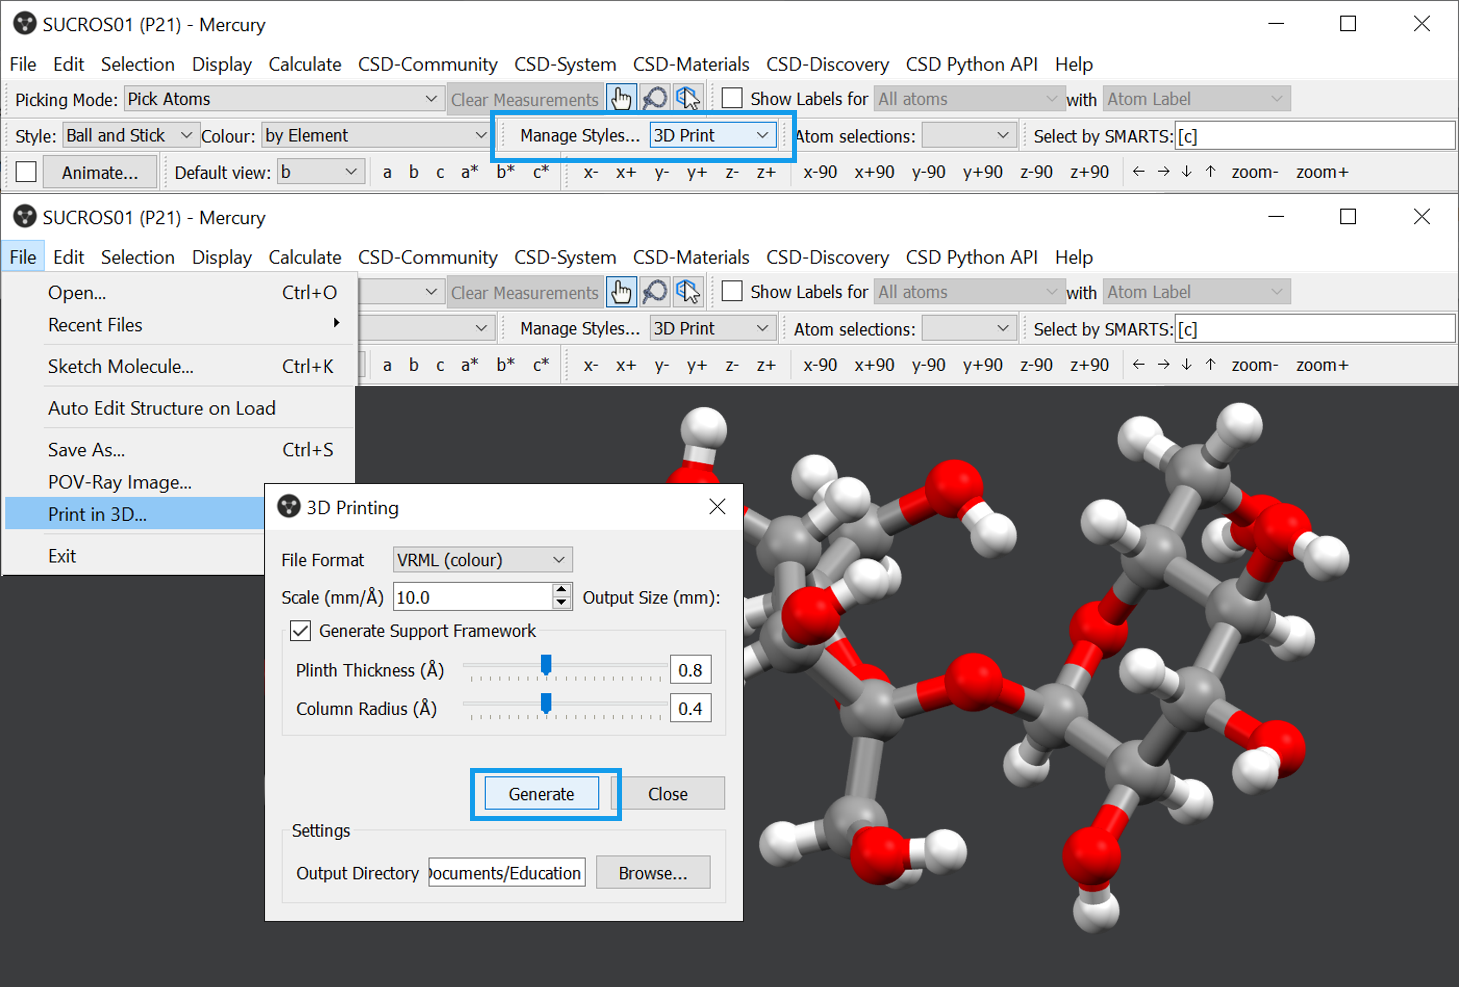Close the 3D Printing dialog with its X

tap(717, 507)
